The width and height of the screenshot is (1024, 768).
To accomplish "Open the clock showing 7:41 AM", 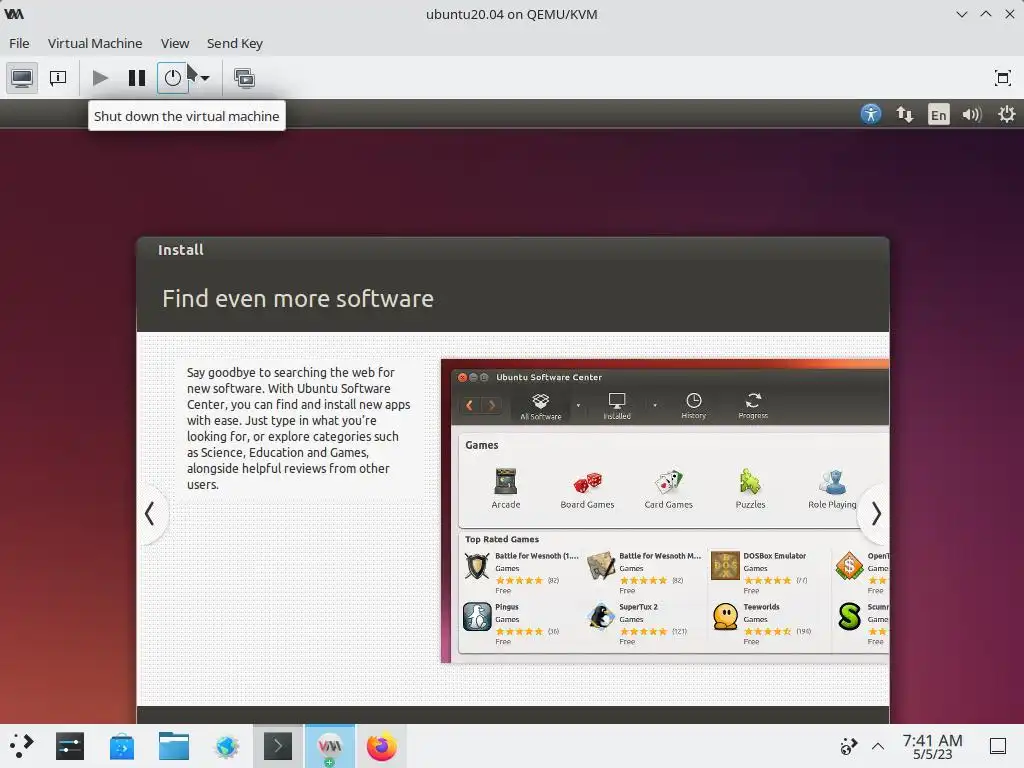I will [x=932, y=746].
